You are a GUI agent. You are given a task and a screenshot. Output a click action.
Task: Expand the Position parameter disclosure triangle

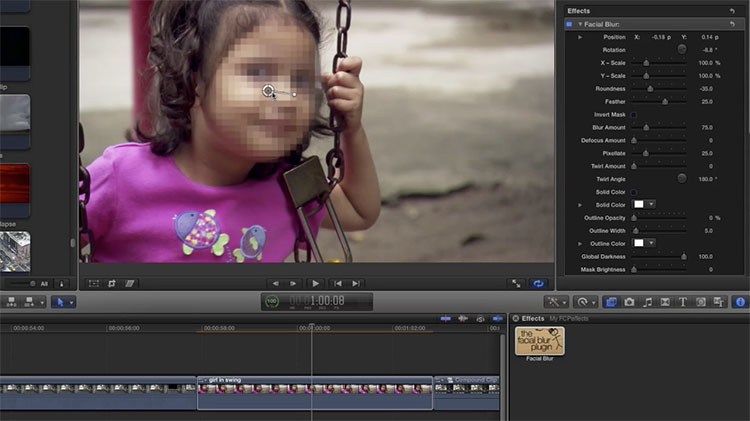580,37
